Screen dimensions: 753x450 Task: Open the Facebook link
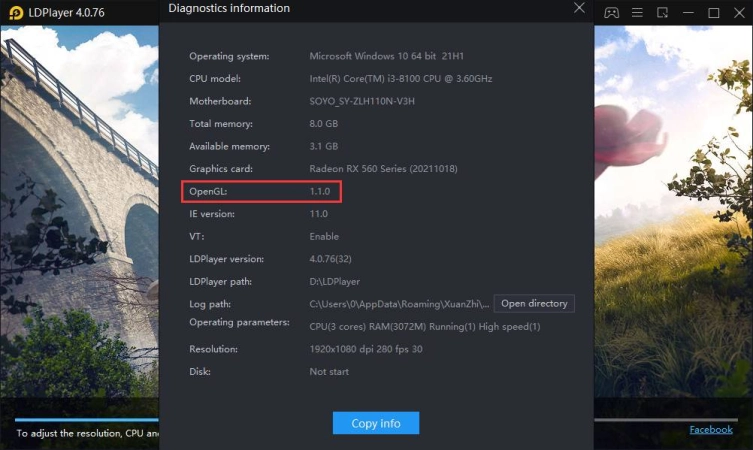coord(711,430)
